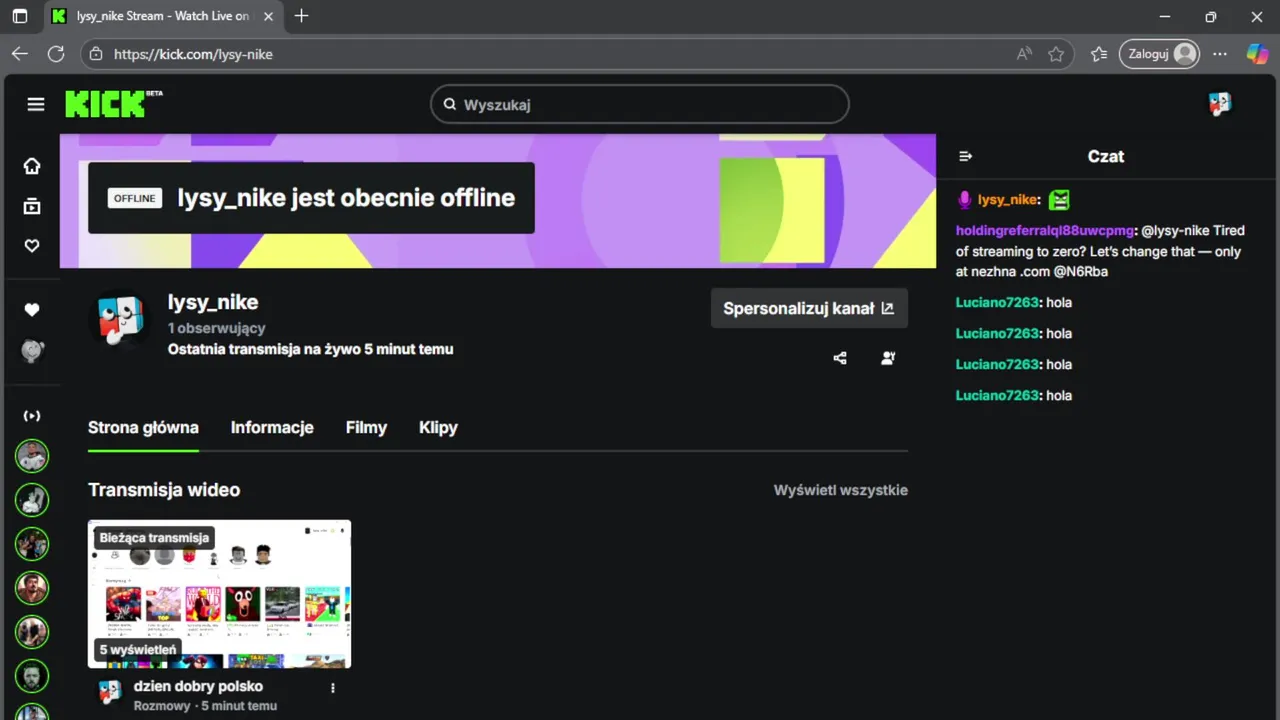Open Browse icon in left sidebar

[32, 206]
